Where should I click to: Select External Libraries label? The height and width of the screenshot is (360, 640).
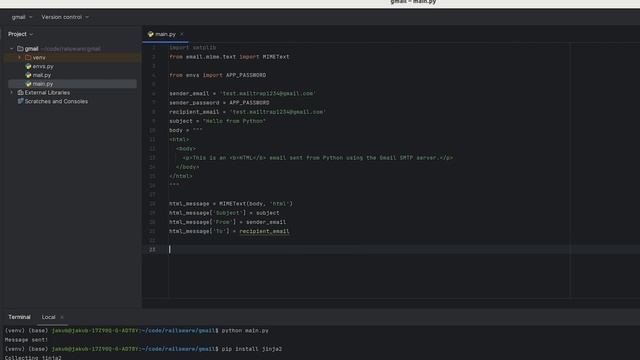tap(47, 93)
